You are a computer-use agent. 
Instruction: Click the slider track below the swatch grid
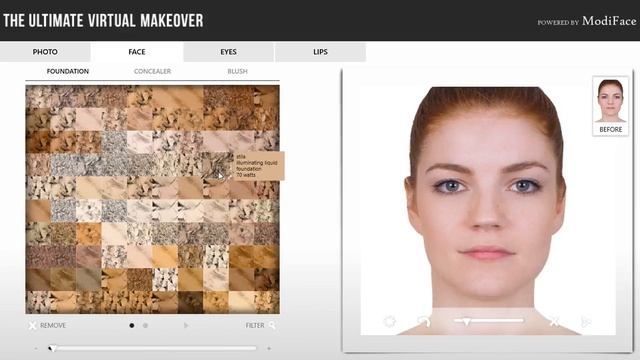(153, 349)
